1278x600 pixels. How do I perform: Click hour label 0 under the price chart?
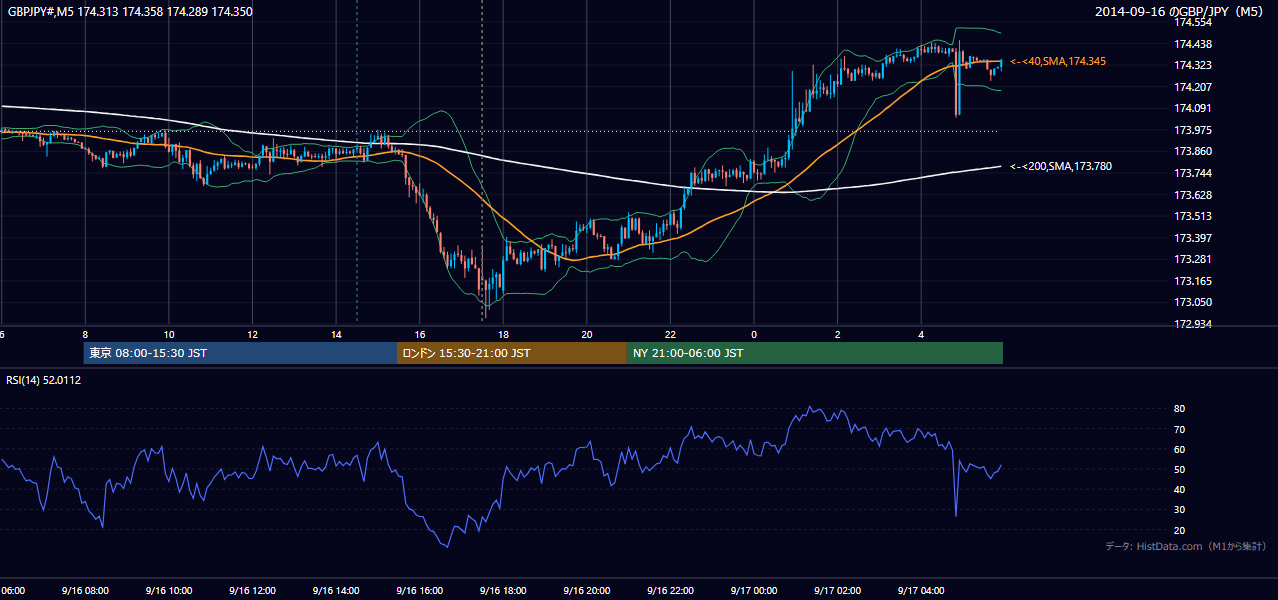pyautogui.click(x=754, y=335)
